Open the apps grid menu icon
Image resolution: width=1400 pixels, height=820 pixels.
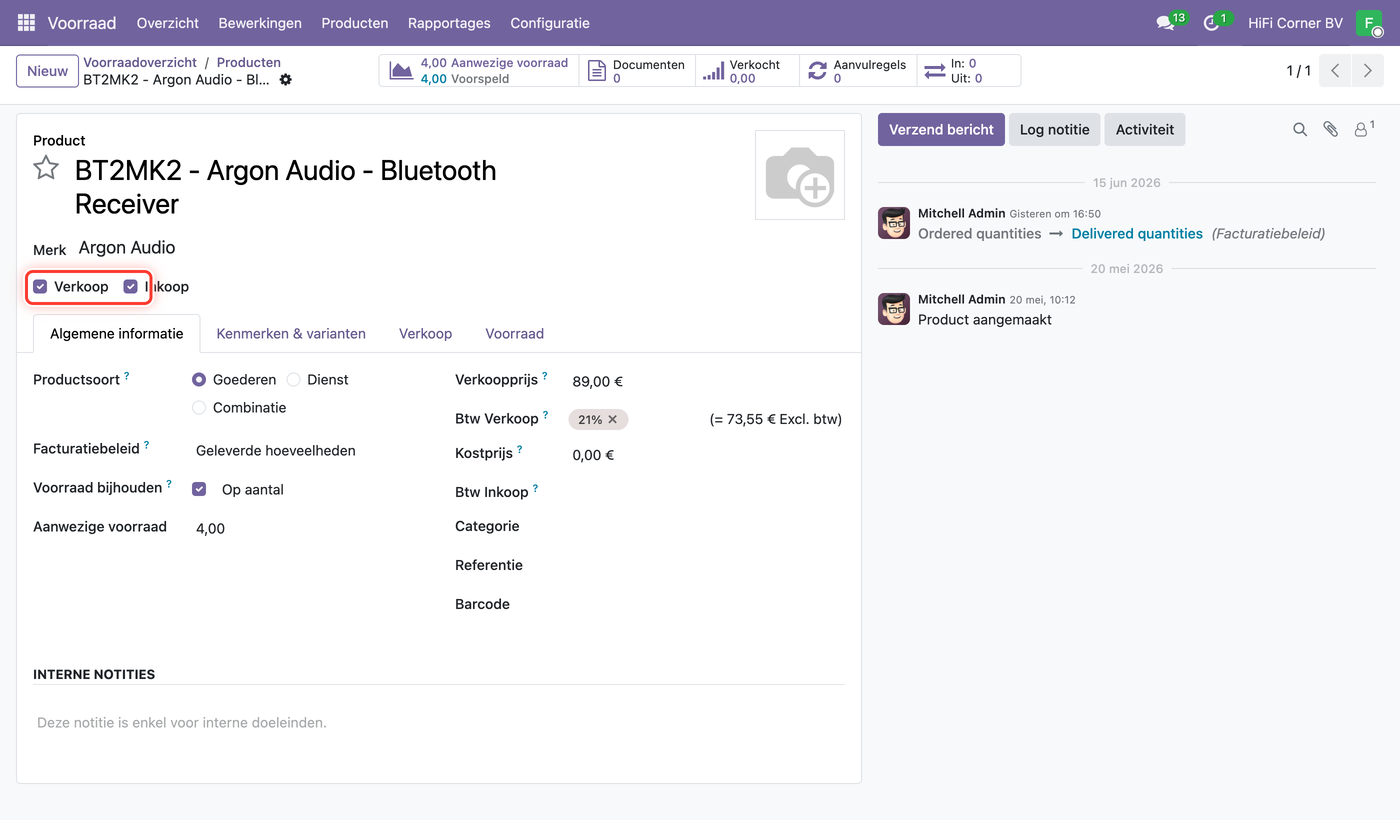pyautogui.click(x=26, y=22)
